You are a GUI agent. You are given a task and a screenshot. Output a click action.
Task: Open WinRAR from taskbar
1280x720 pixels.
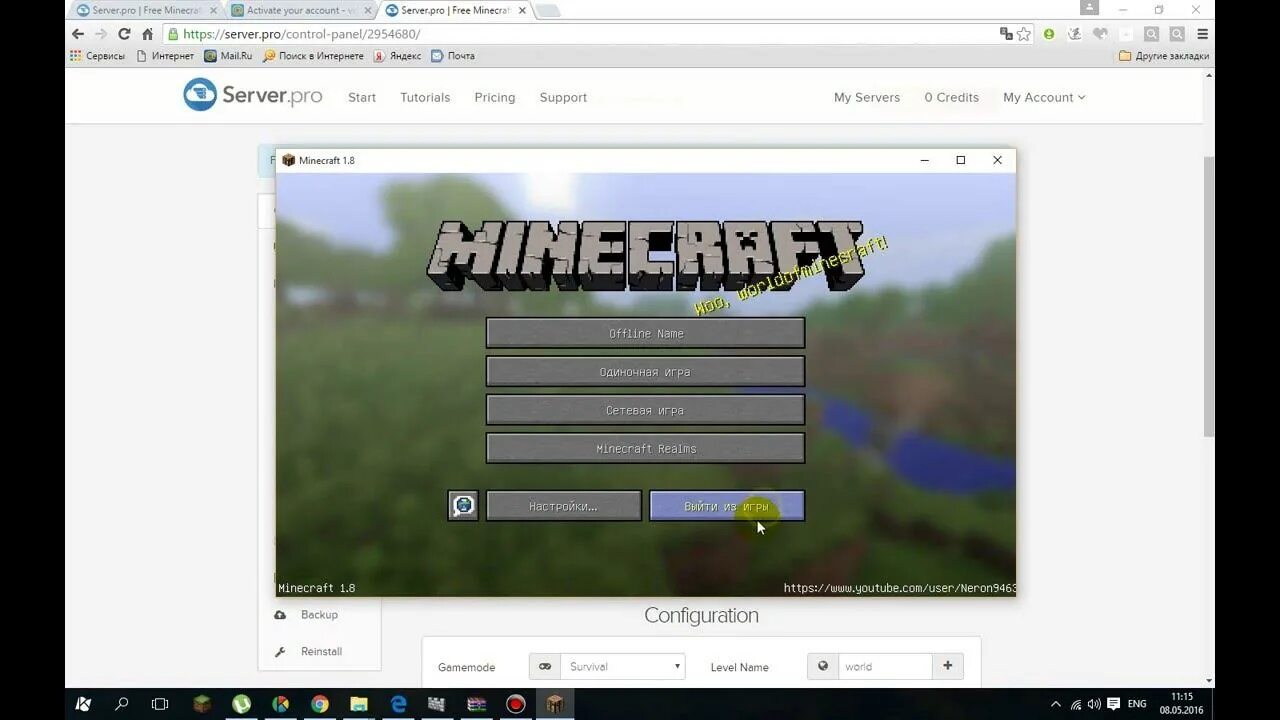476,704
